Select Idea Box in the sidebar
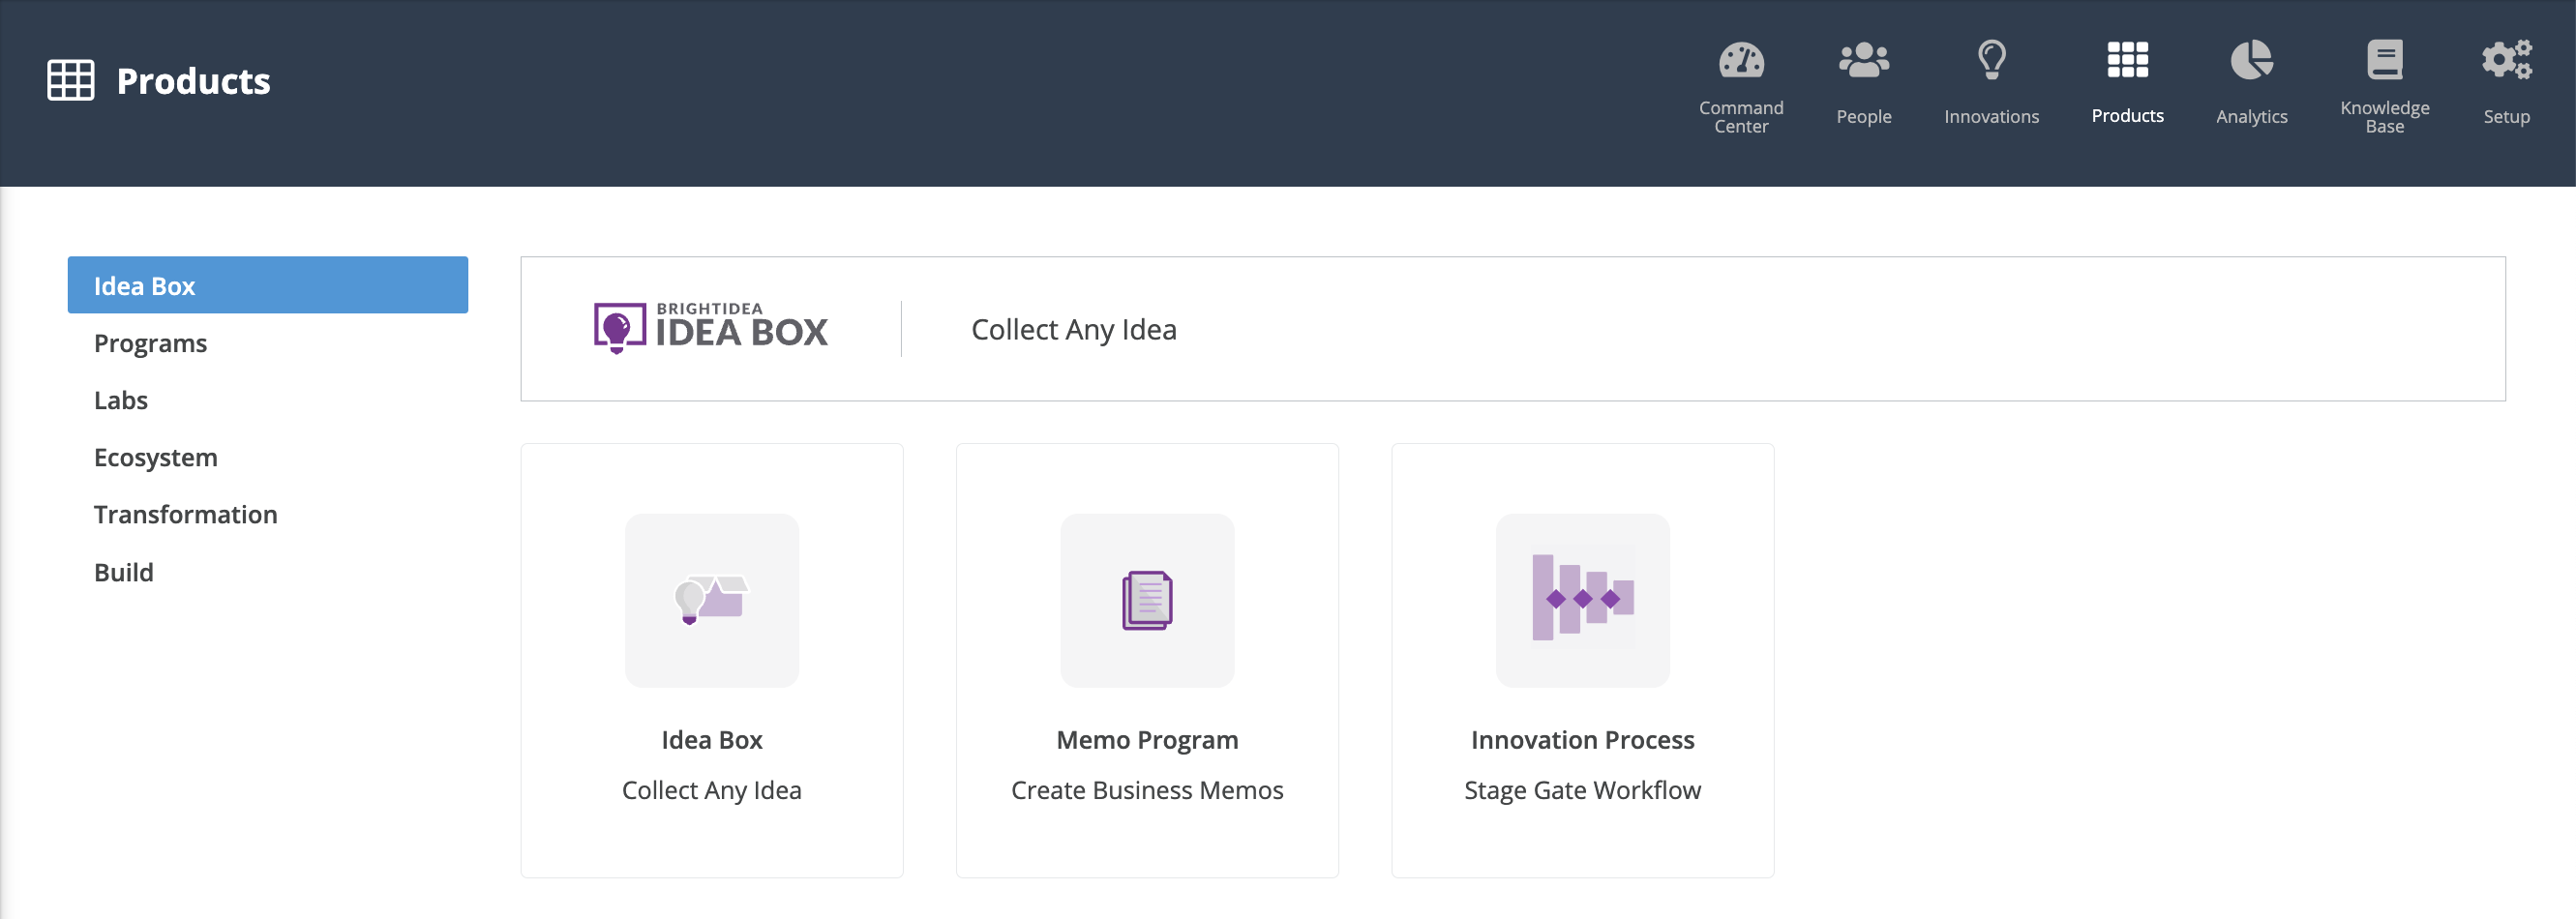This screenshot has height=919, width=2576. click(x=267, y=285)
